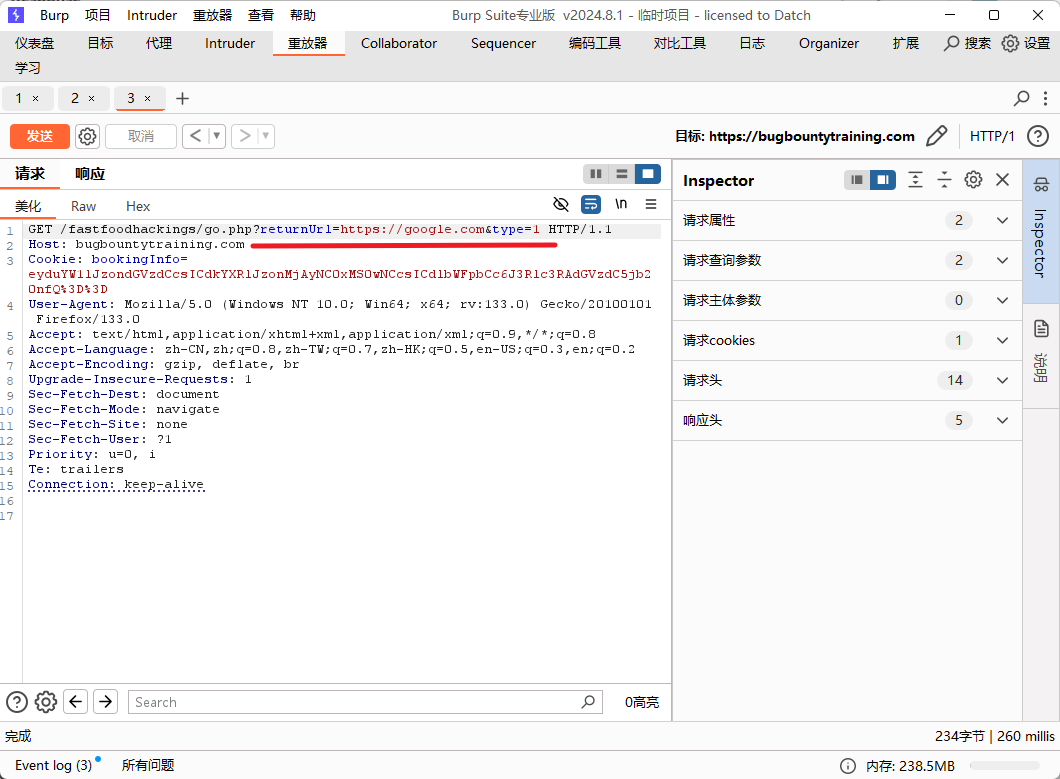This screenshot has width=1060, height=779.
Task: Click the Inspector side tab
Action: [1041, 231]
